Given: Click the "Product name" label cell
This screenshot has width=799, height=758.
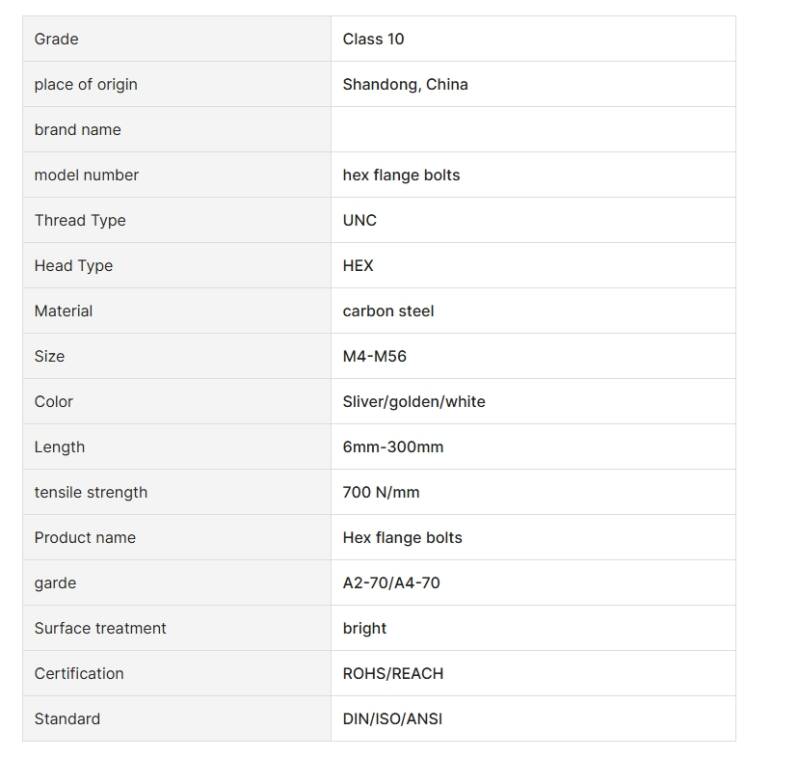Looking at the screenshot, I should tap(85, 538).
